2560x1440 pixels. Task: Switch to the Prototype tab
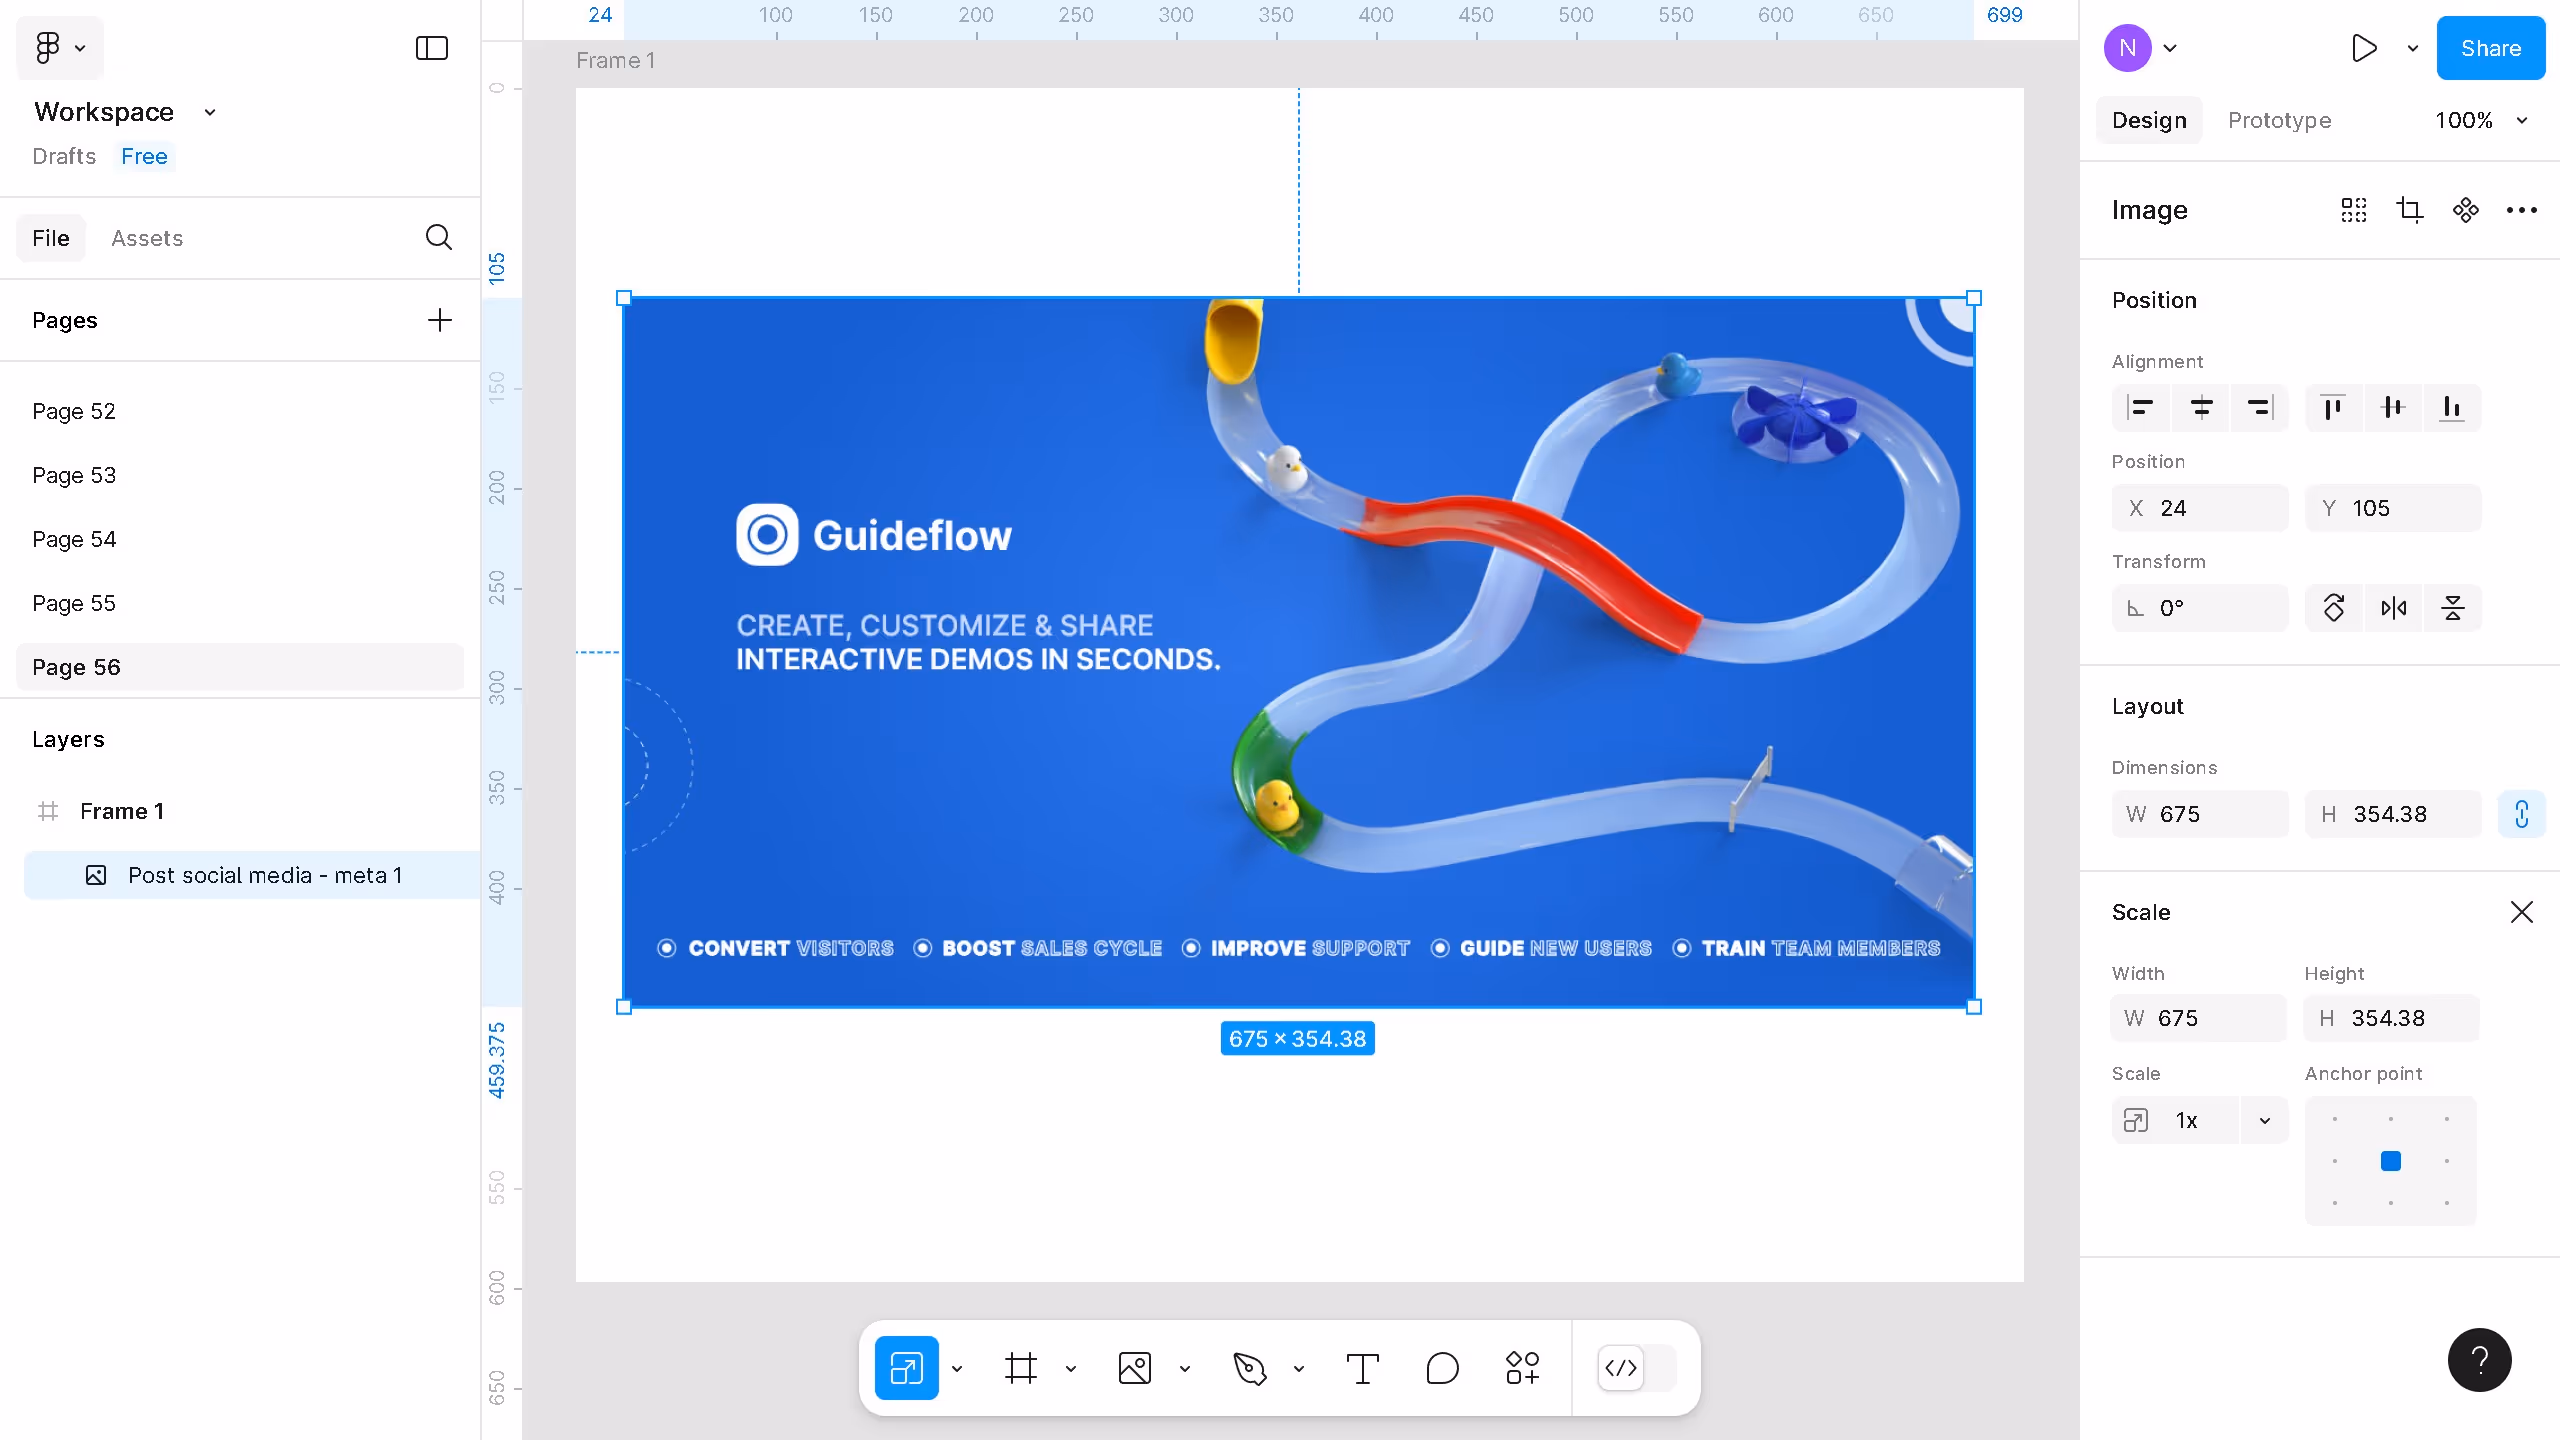tap(2279, 120)
